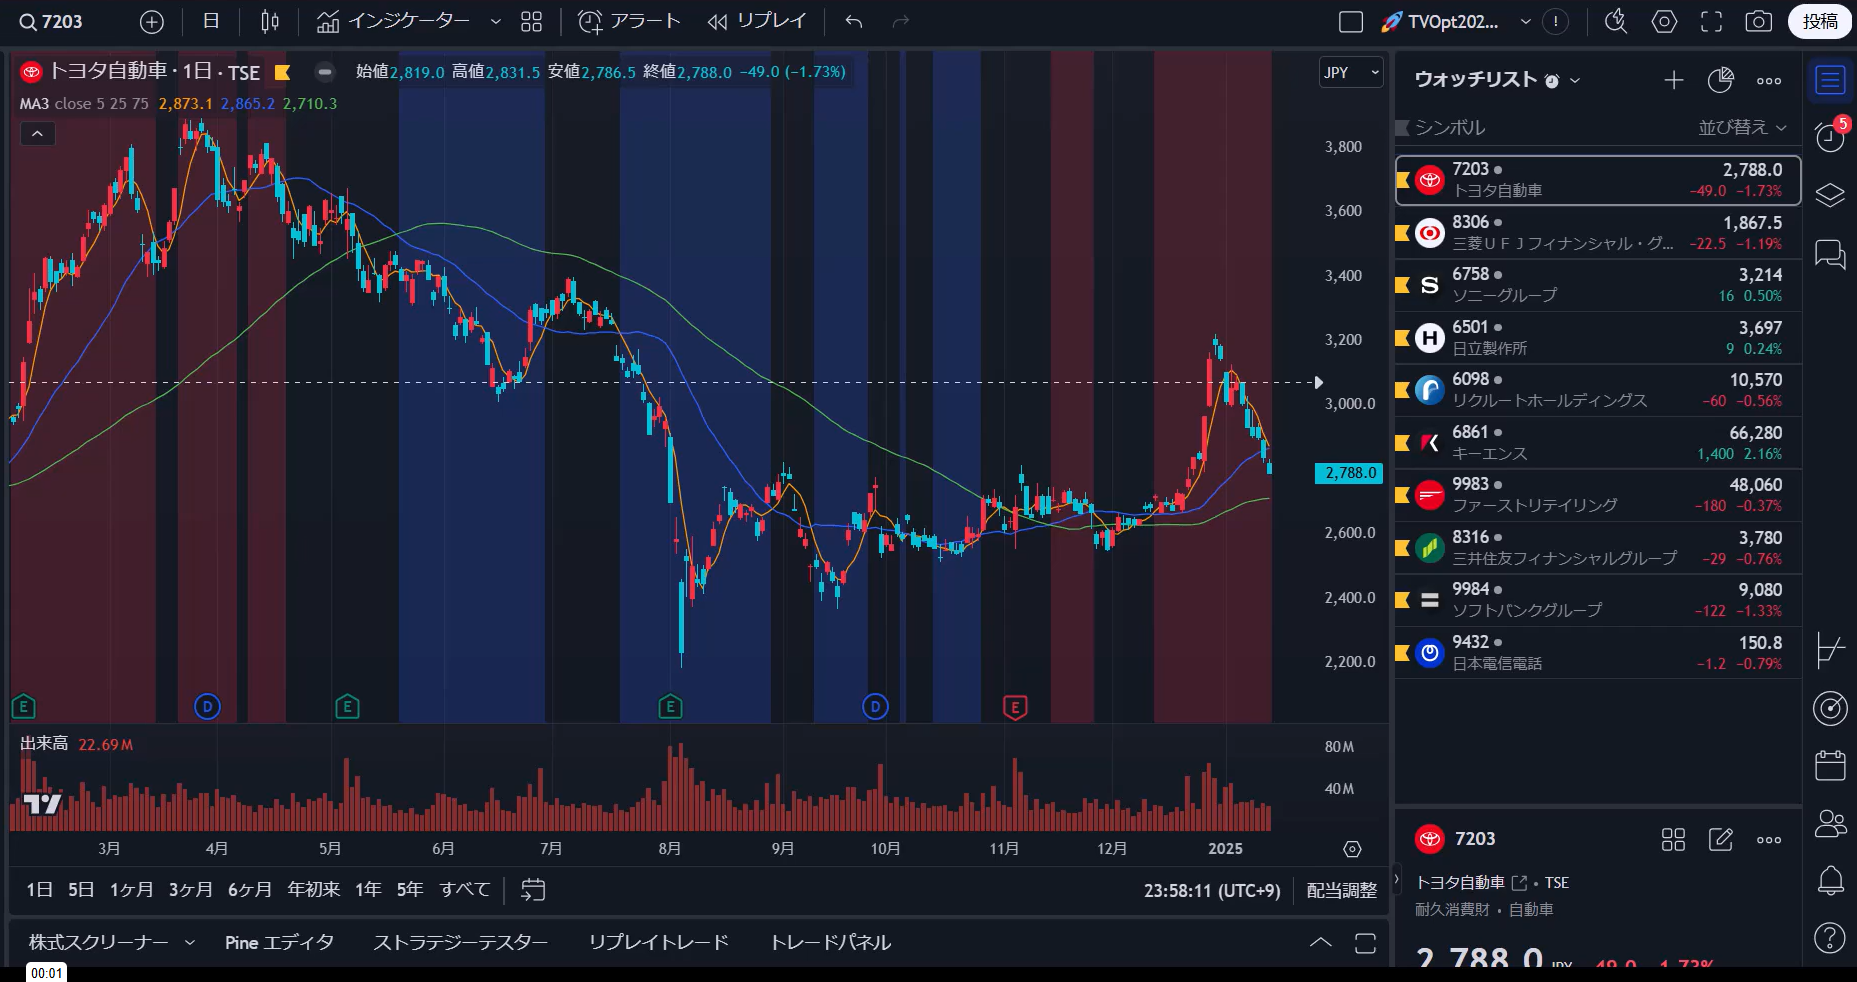Open Pine エディタ tab
Image resolution: width=1857 pixels, height=982 pixels.
[279, 943]
